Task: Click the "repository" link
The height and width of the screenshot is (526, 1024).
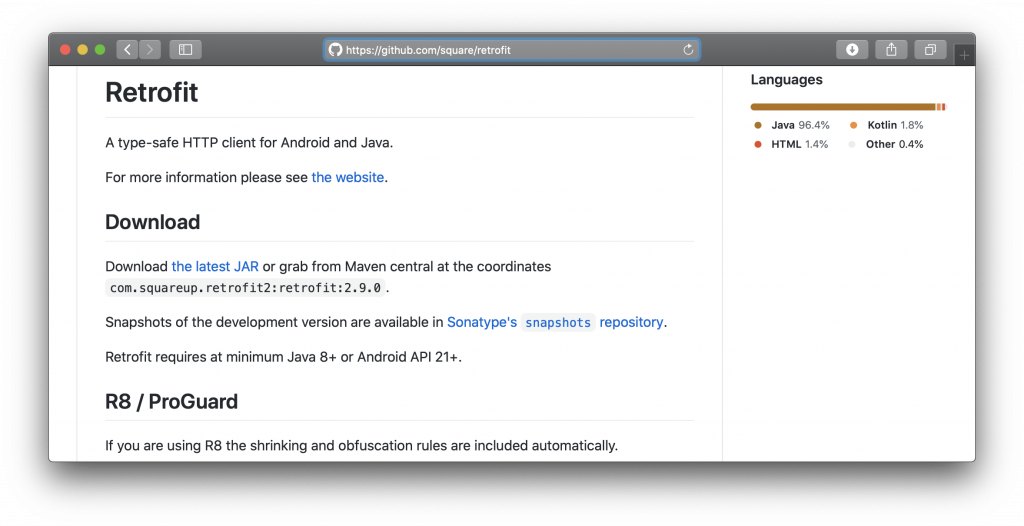Action: pos(631,322)
